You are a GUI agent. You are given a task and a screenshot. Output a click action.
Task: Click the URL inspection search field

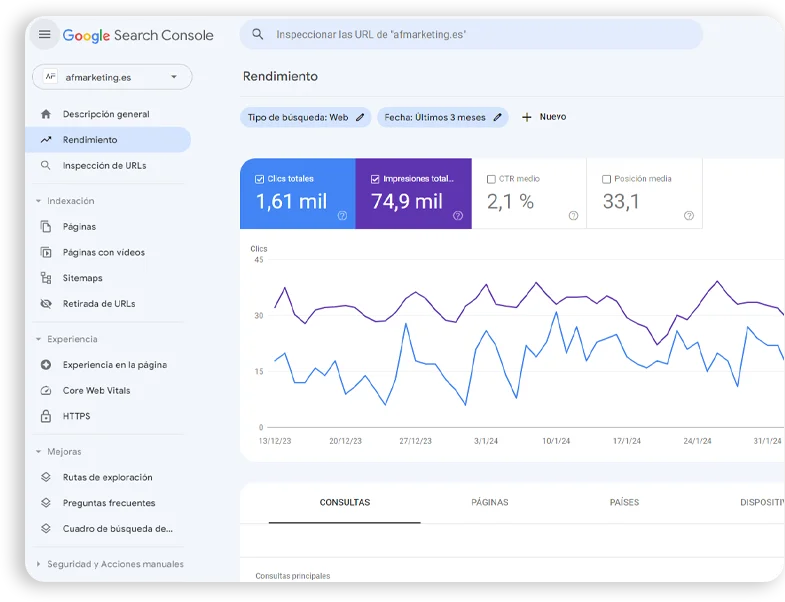click(x=471, y=34)
